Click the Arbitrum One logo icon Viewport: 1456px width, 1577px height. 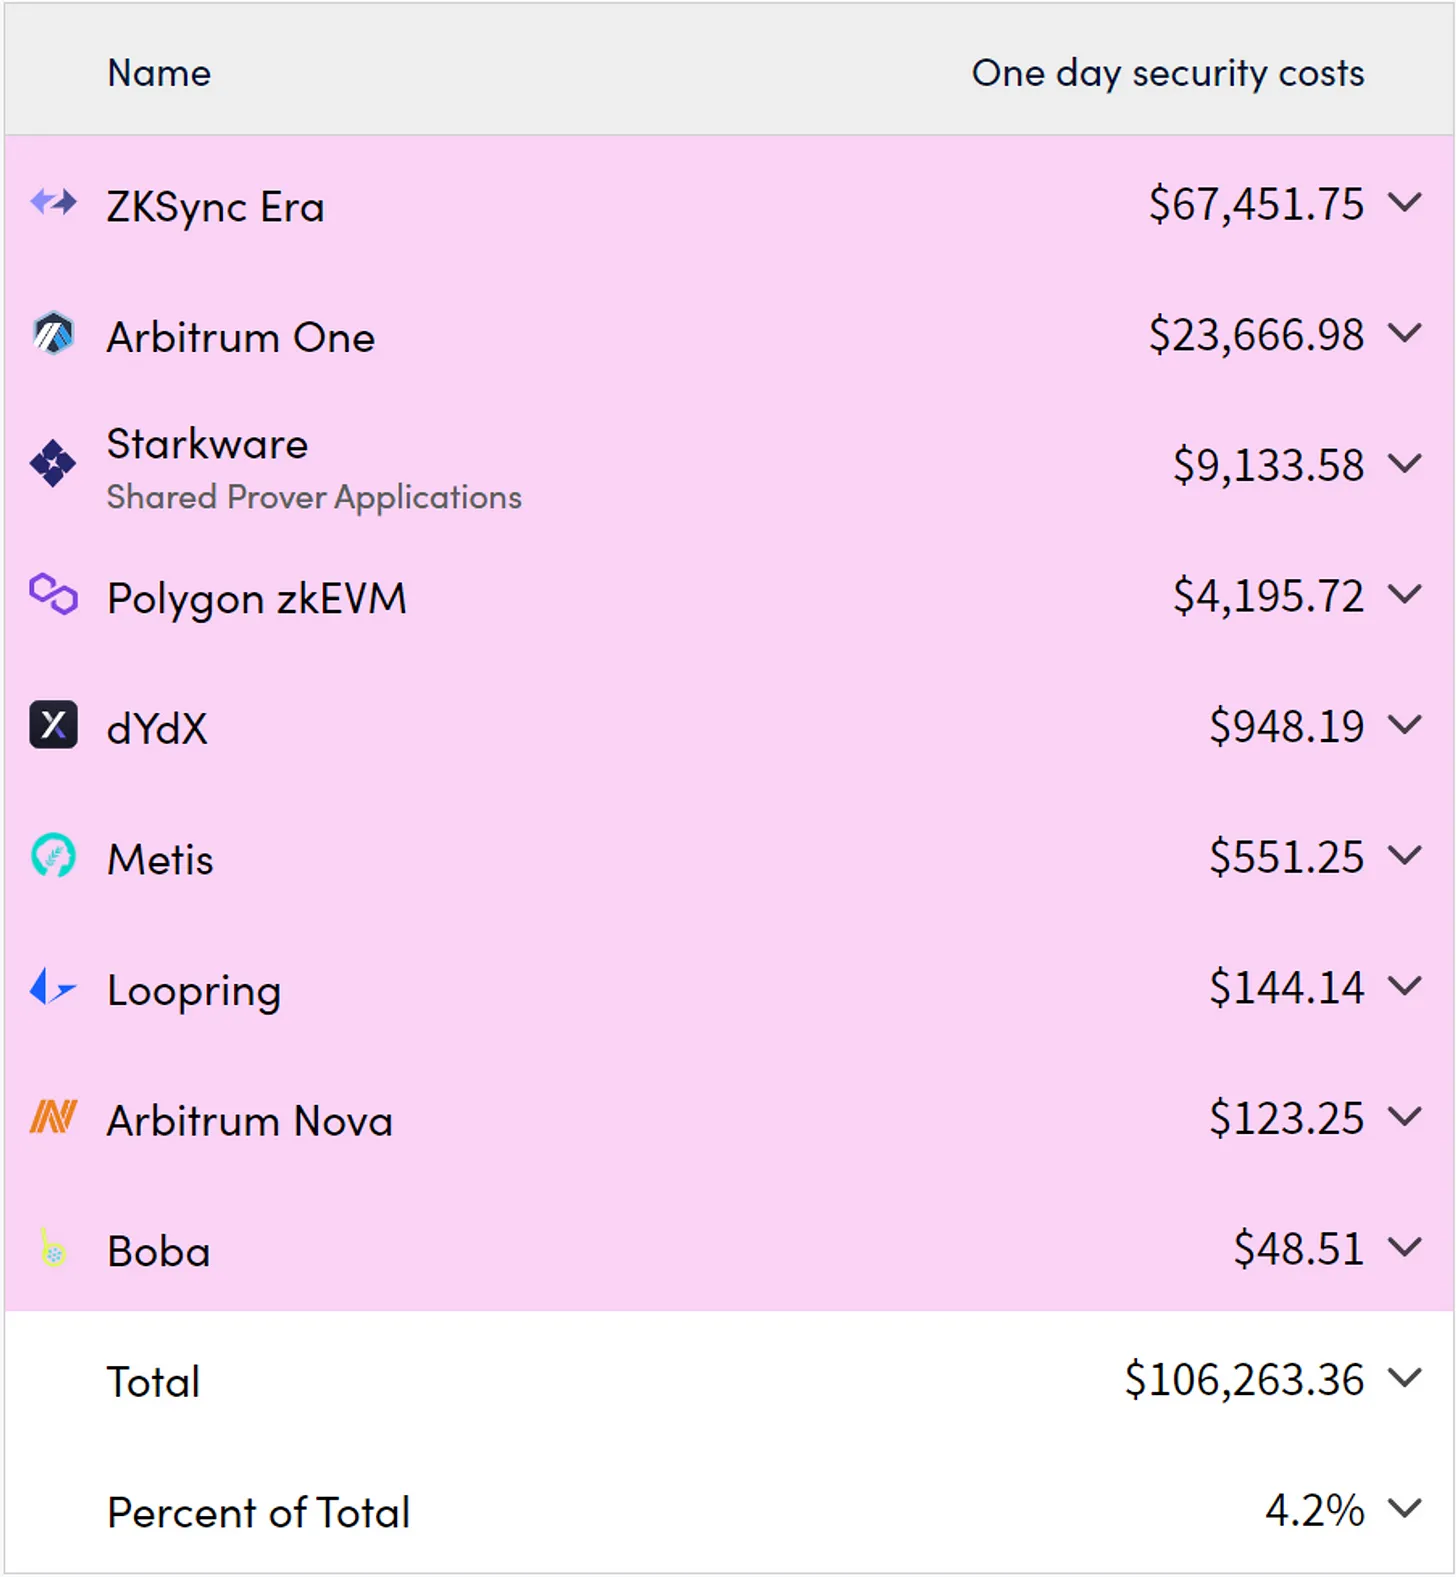tap(53, 334)
